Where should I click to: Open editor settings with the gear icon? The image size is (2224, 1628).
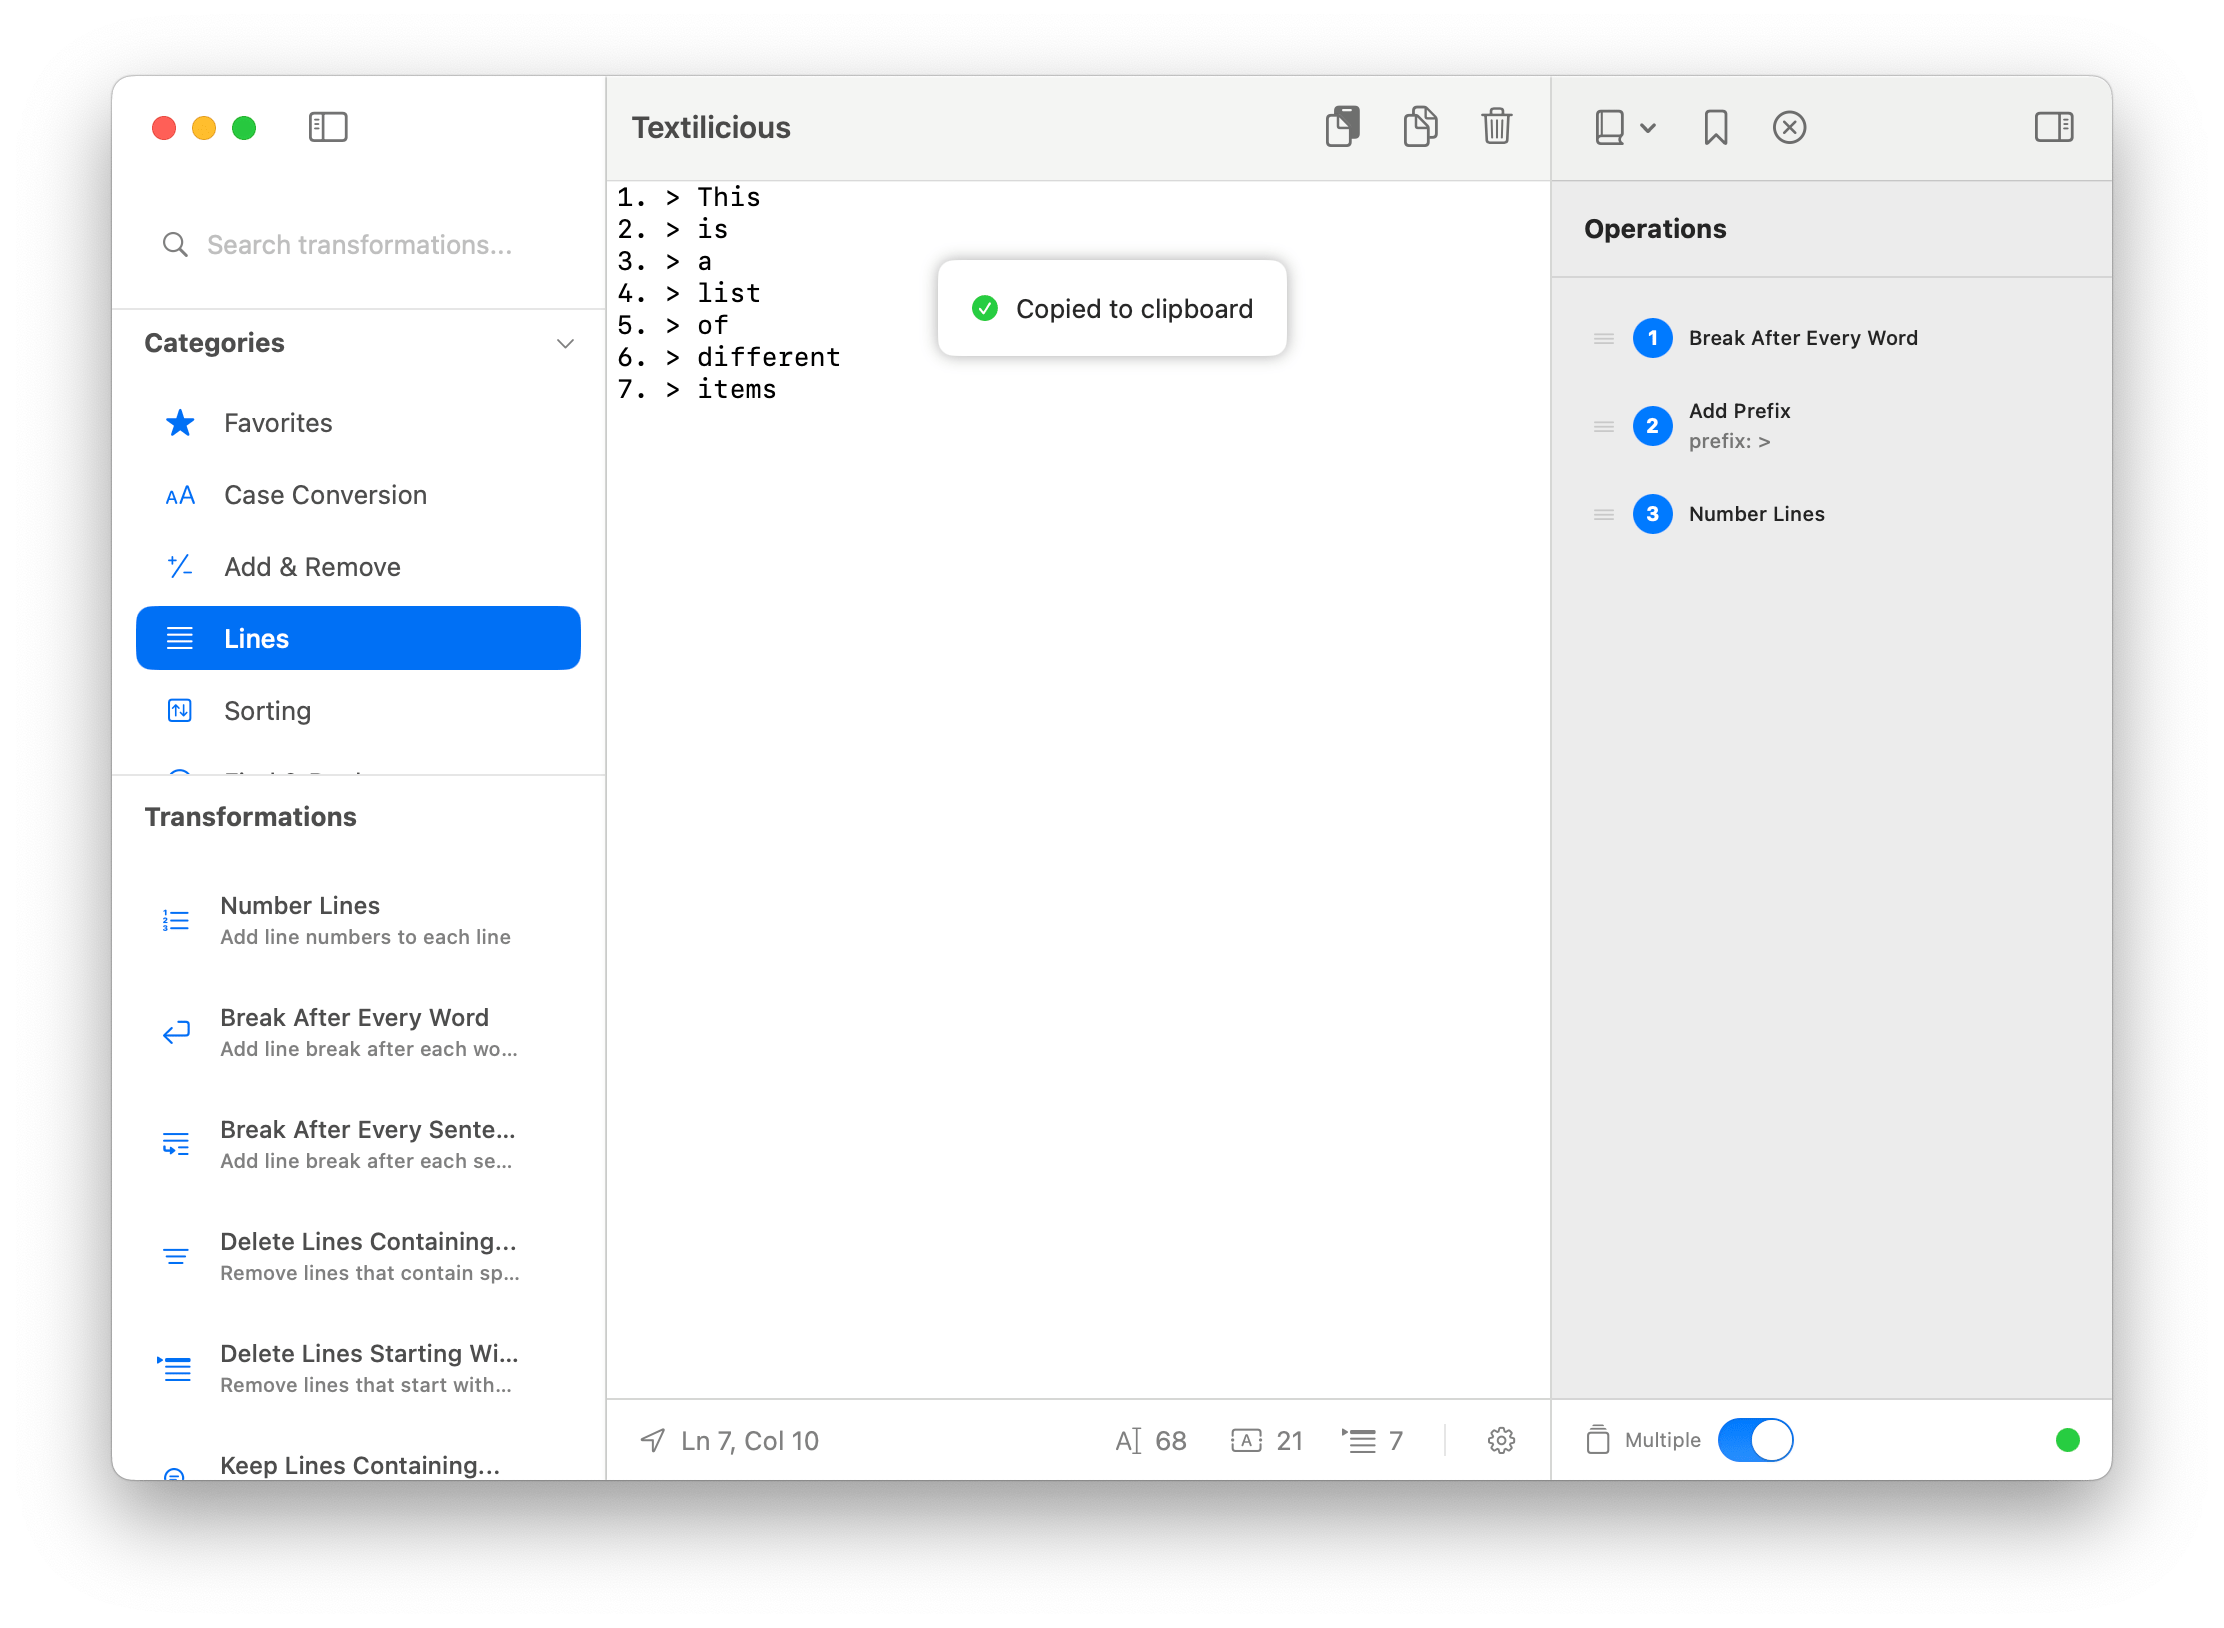(x=1500, y=1440)
